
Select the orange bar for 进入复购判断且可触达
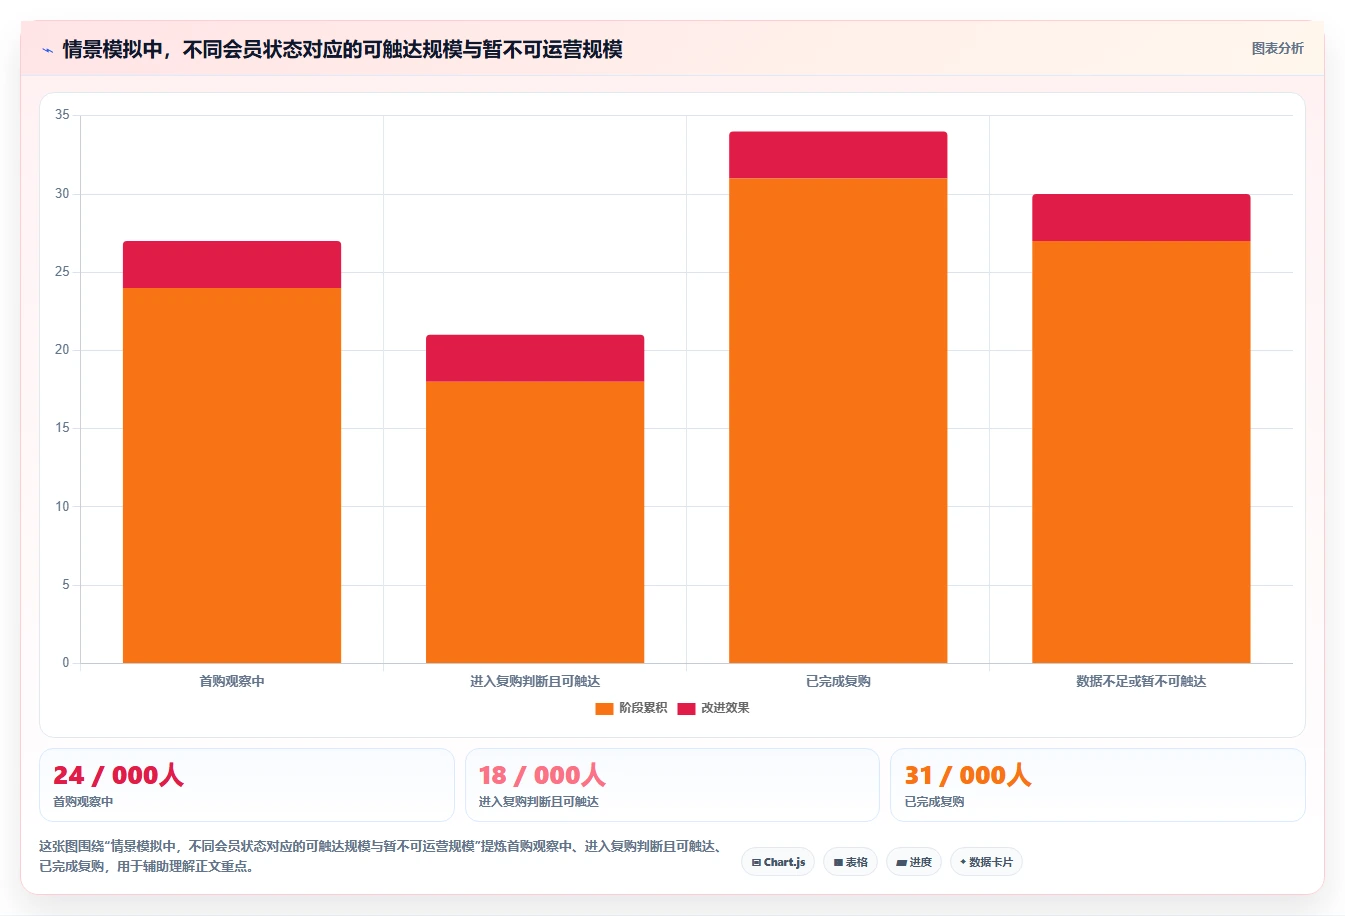coord(535,522)
